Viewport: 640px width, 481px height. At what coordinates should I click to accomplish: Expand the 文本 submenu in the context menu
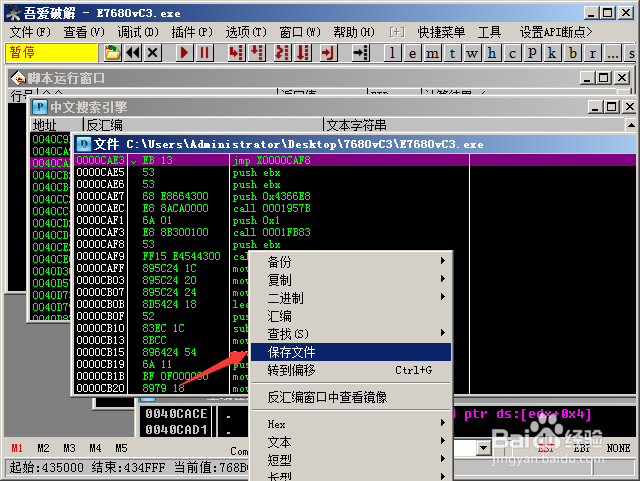click(351, 442)
